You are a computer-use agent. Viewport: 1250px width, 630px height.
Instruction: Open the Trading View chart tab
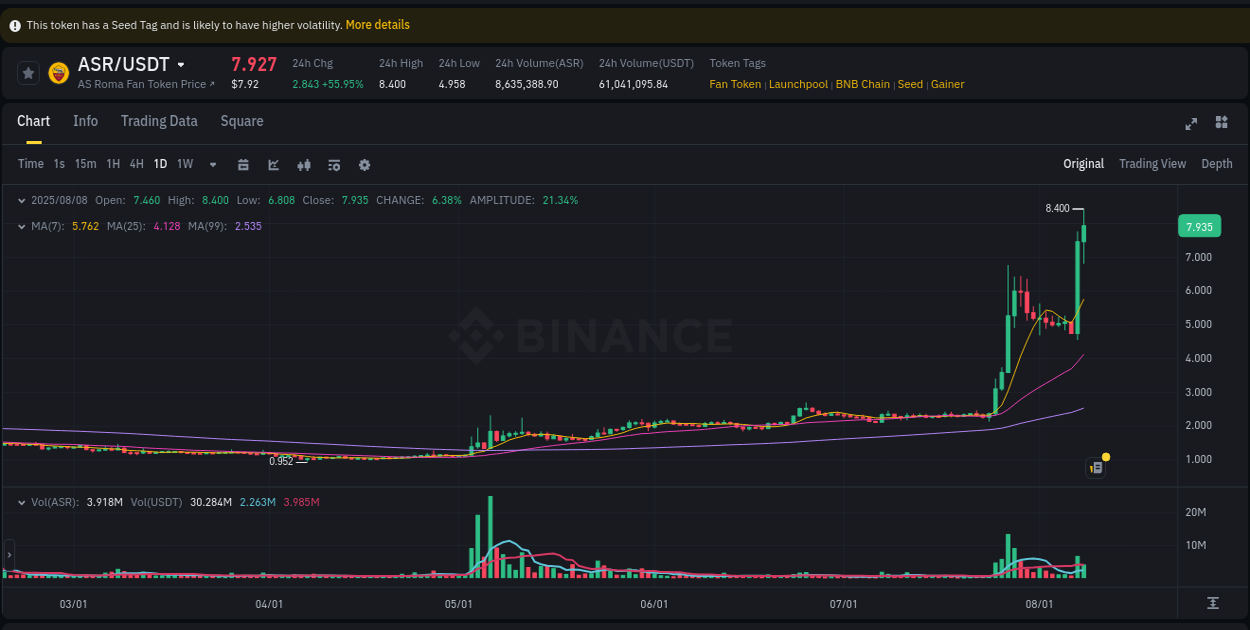(1152, 163)
